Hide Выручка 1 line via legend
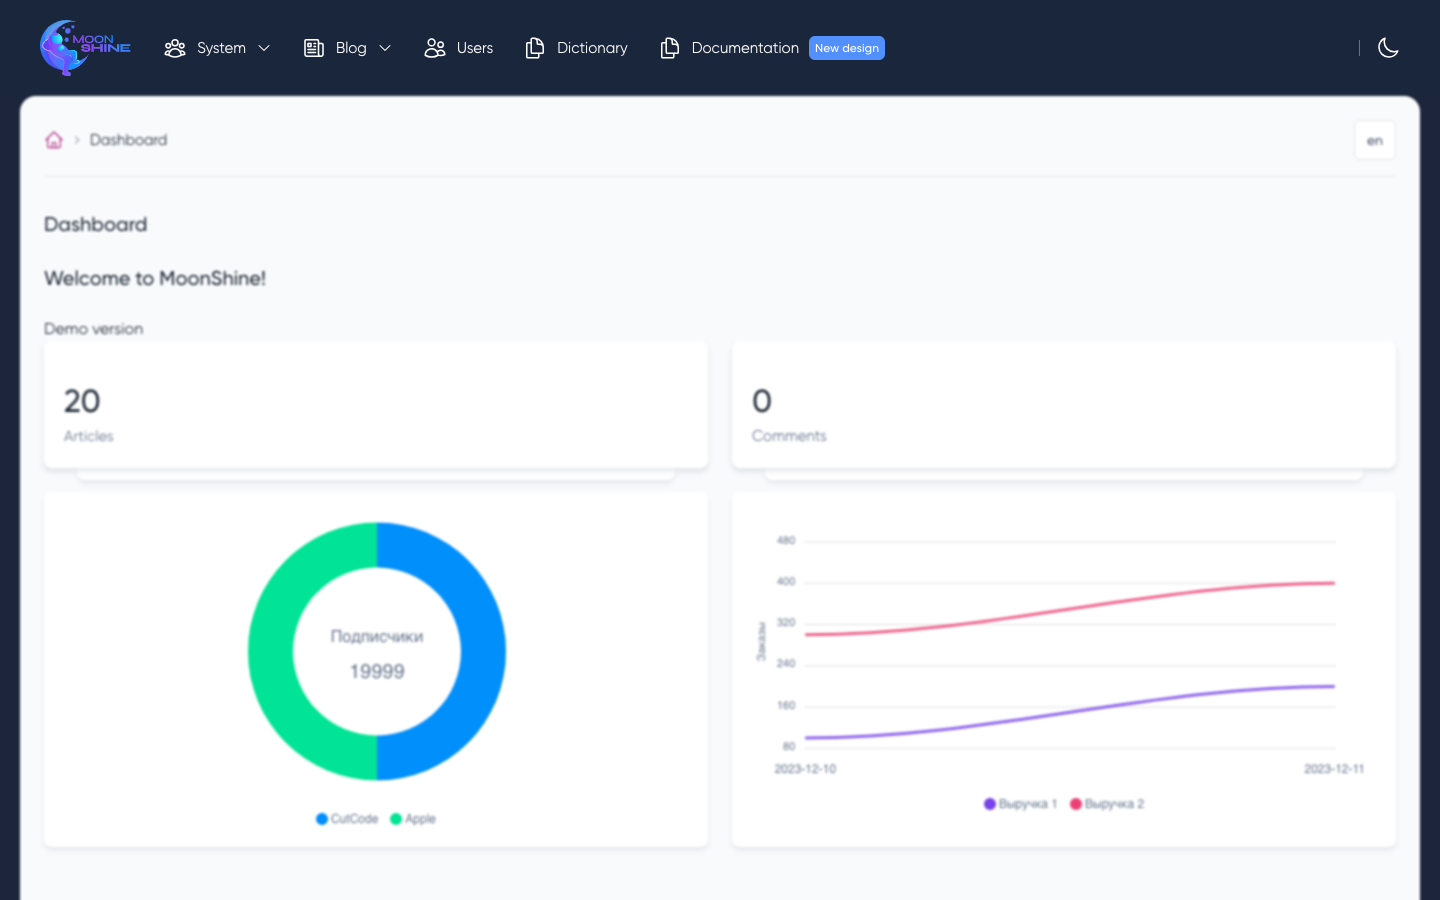The height and width of the screenshot is (900, 1440). pos(1020,804)
